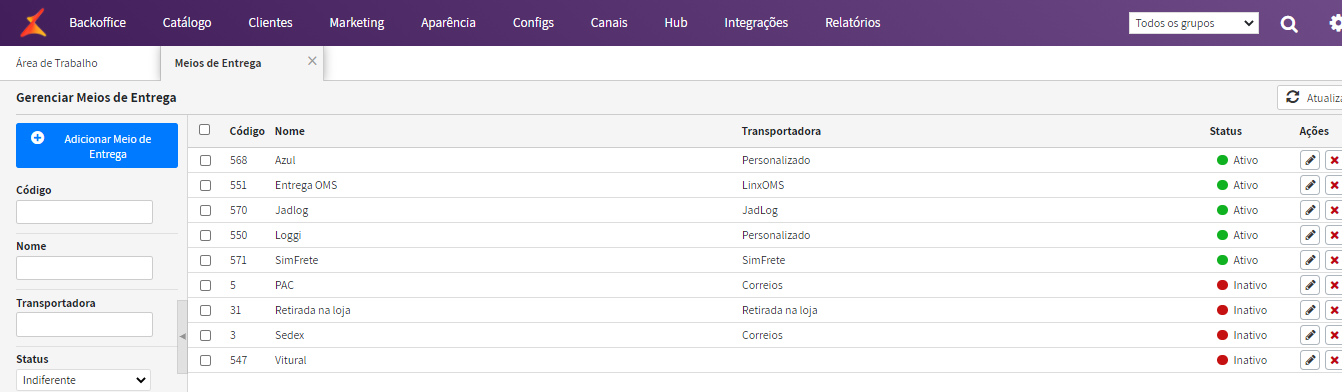Open the settings gear icon
Image resolution: width=1342 pixels, height=392 pixels.
(1334, 23)
